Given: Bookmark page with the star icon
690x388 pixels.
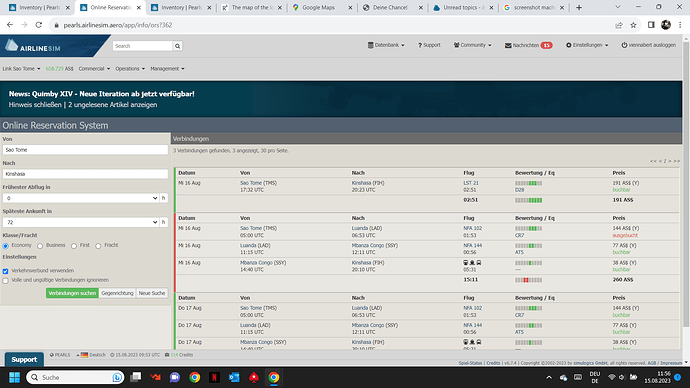Looking at the screenshot, I should pyautogui.click(x=633, y=25).
